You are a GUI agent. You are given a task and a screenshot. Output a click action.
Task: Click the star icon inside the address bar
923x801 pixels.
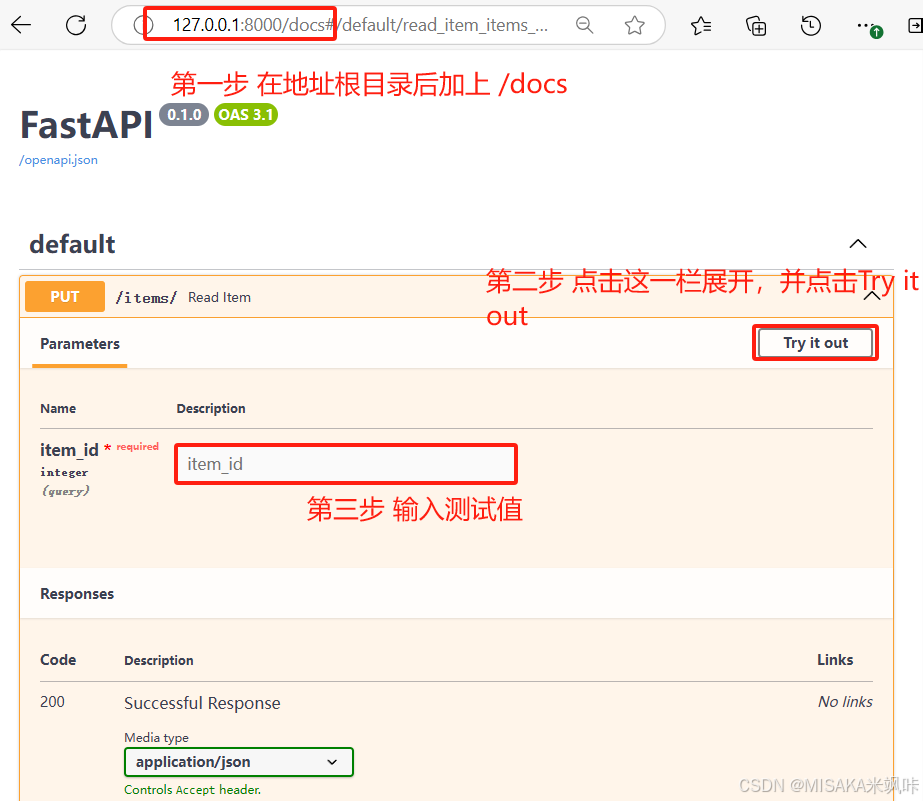click(634, 25)
